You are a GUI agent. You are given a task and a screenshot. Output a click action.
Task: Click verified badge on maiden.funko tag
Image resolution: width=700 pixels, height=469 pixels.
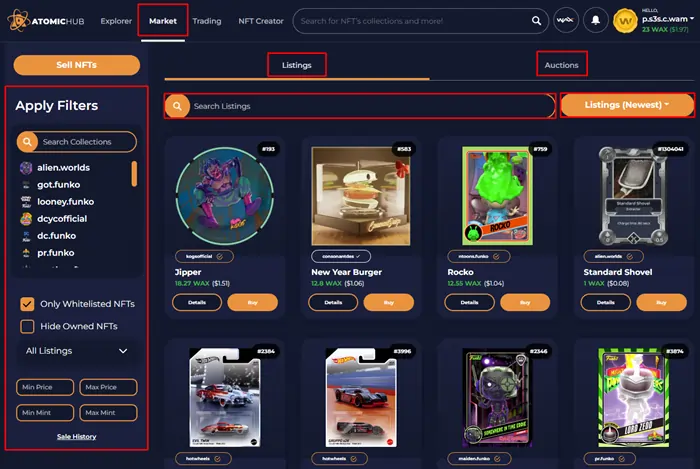pyautogui.click(x=497, y=458)
